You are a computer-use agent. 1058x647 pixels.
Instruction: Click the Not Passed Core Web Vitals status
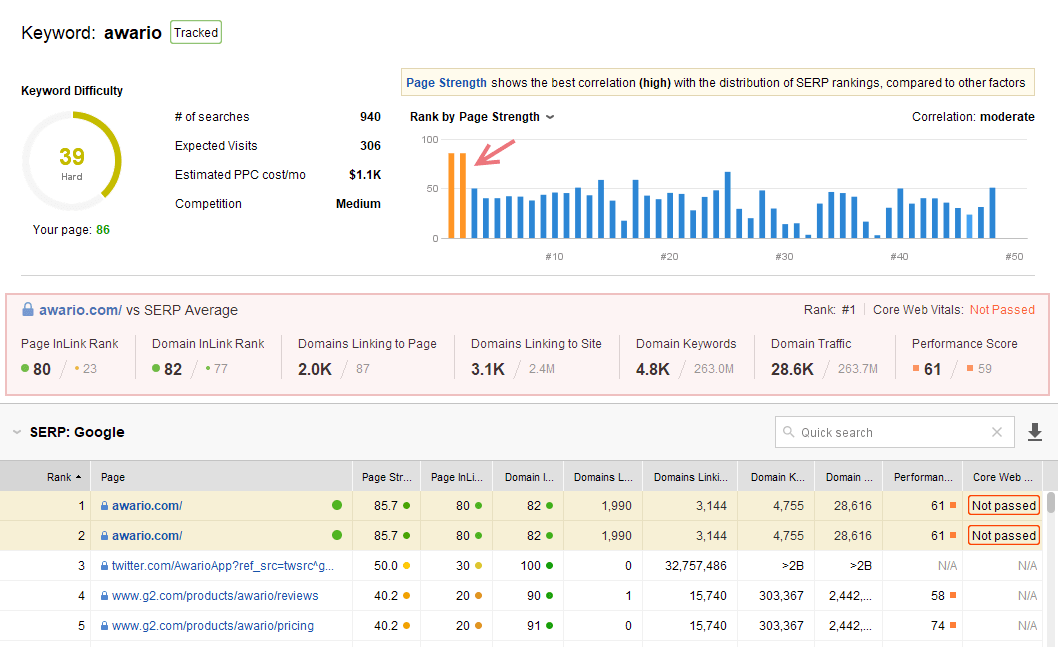pyautogui.click(x=1002, y=310)
